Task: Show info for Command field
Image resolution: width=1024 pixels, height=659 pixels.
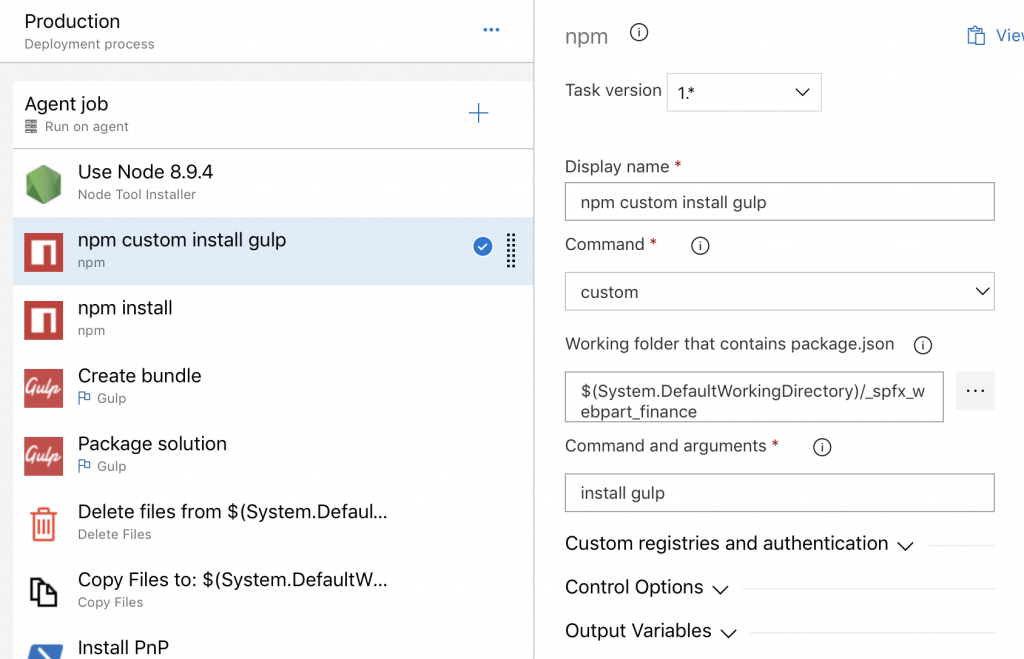Action: point(700,246)
